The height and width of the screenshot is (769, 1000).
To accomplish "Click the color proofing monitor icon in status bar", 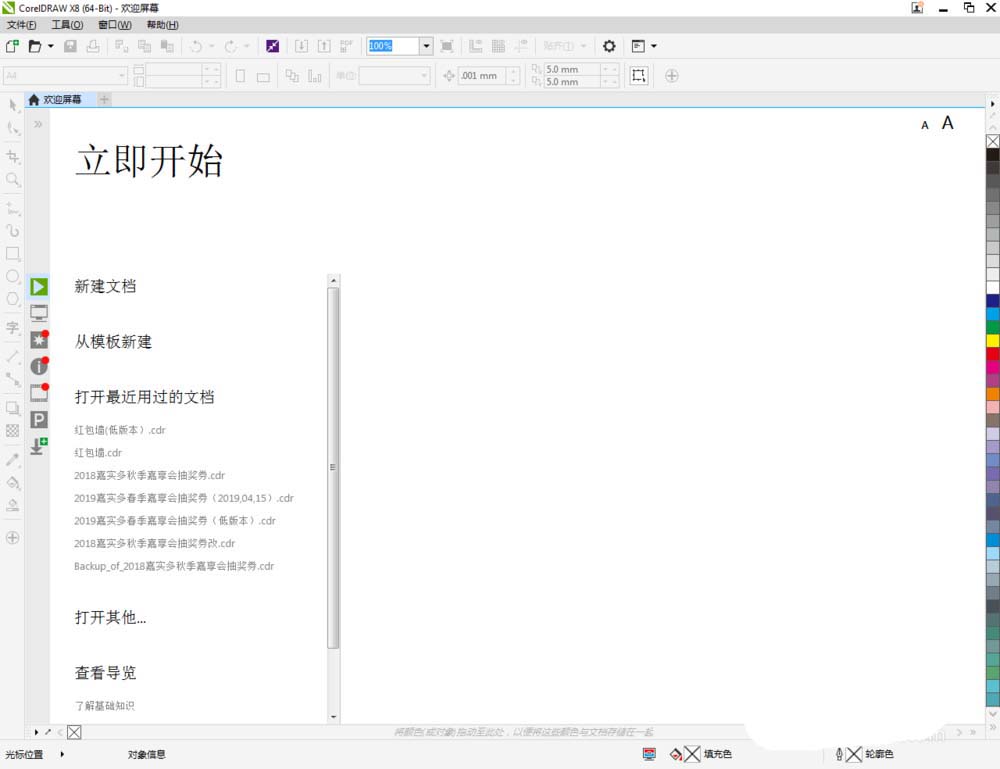I will [x=649, y=754].
